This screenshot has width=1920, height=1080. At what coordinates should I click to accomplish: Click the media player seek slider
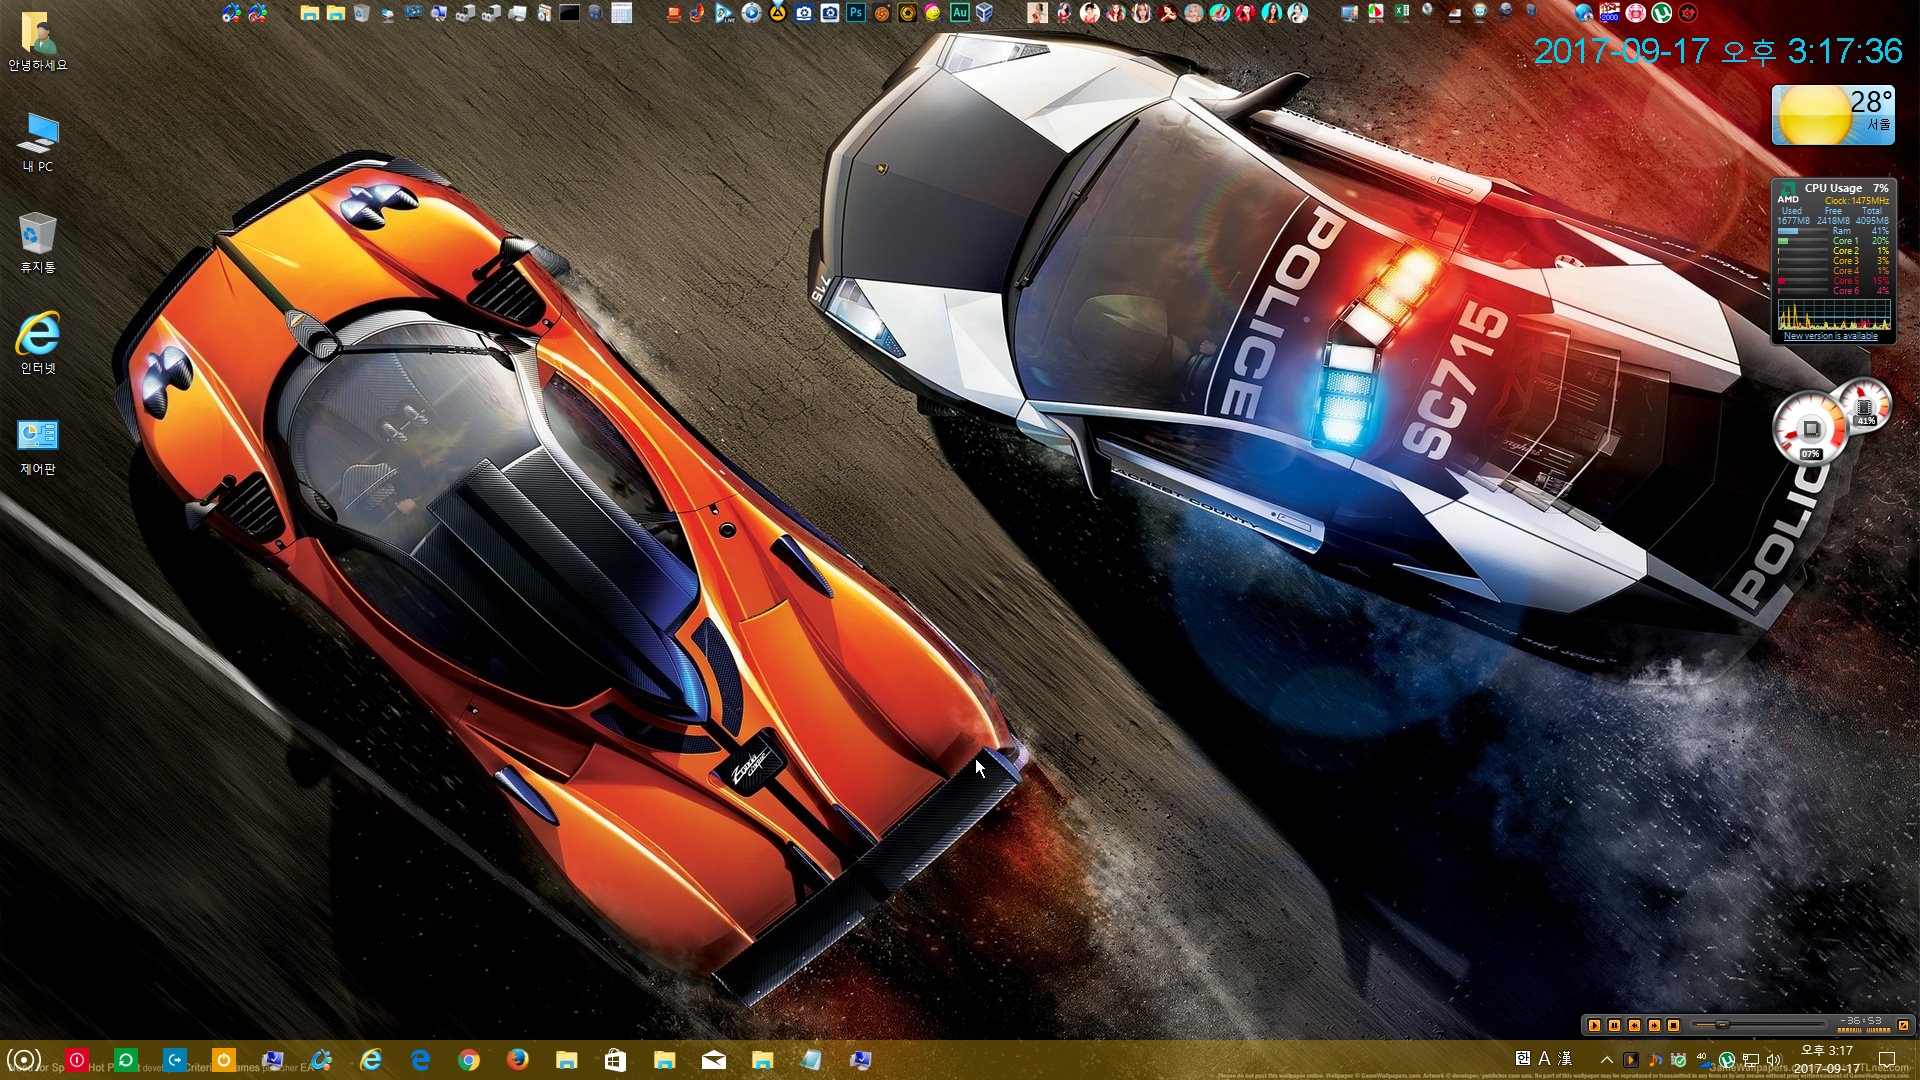[x=1757, y=1025]
